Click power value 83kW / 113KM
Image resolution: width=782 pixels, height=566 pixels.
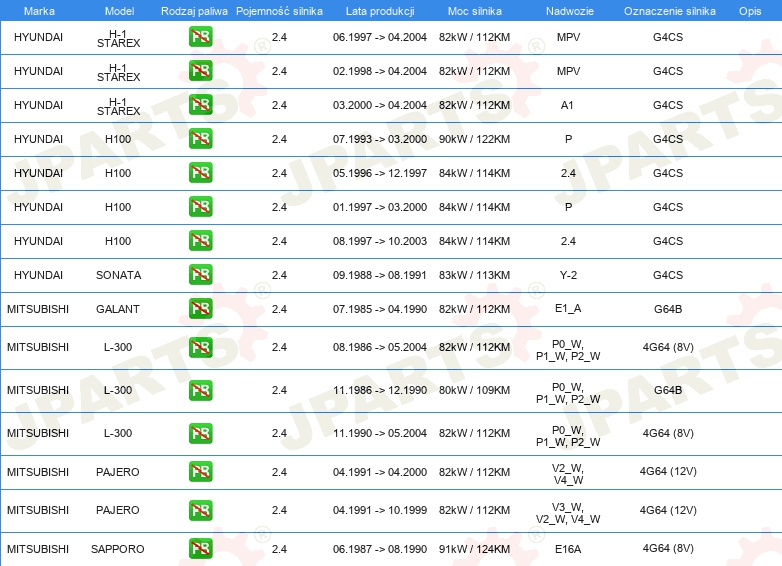pyautogui.click(x=474, y=275)
